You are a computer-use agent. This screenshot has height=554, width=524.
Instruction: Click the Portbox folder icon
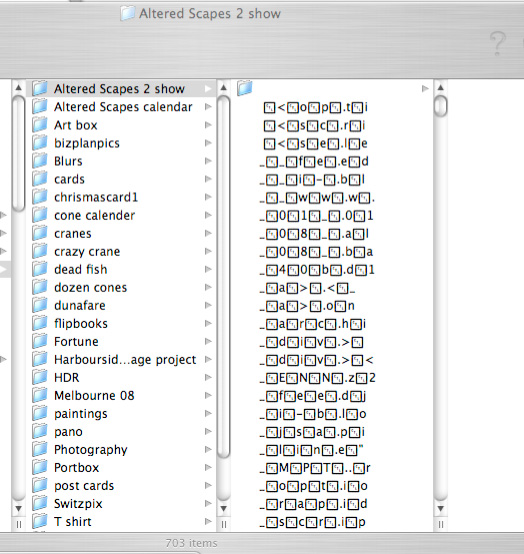[x=40, y=467]
